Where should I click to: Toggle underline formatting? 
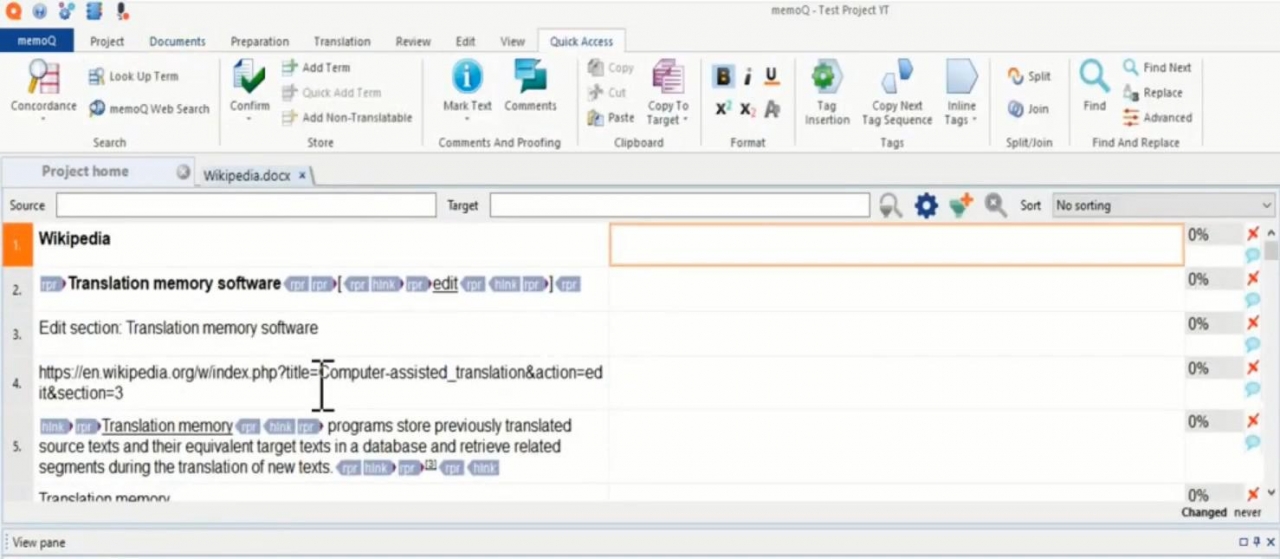tap(771, 77)
